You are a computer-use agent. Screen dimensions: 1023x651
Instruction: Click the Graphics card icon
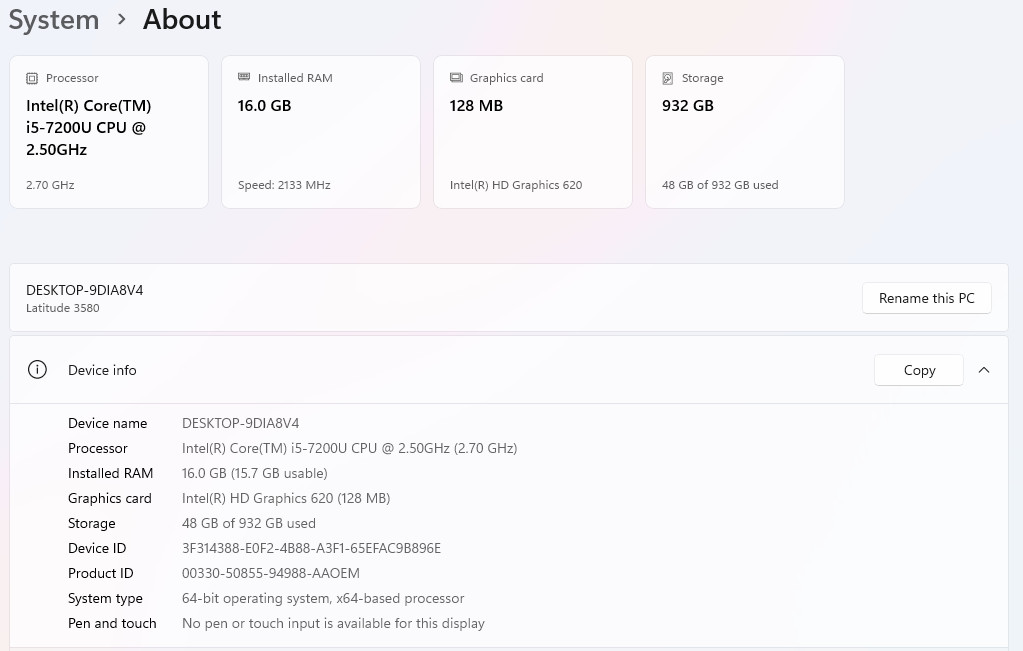[456, 78]
